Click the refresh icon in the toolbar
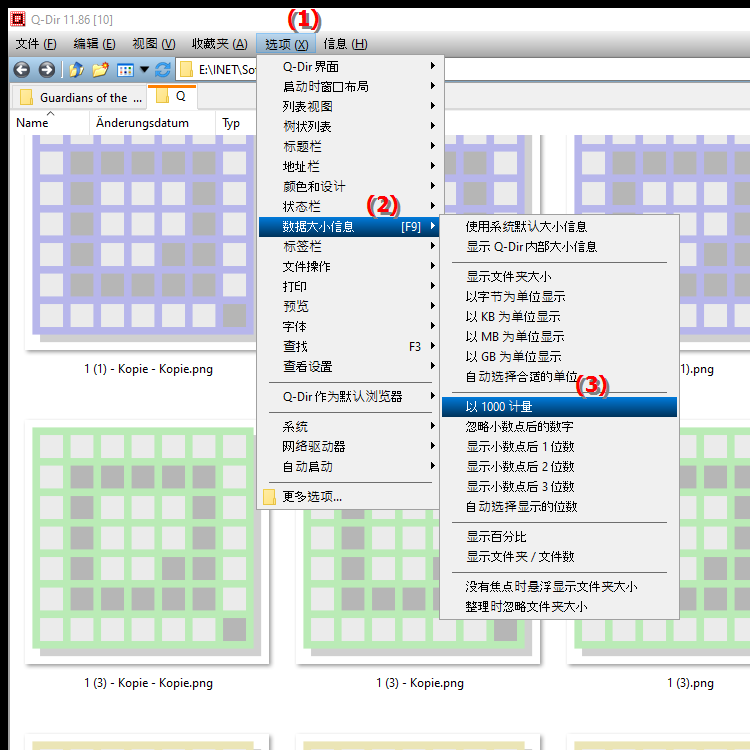This screenshot has height=750, width=750. (x=163, y=70)
